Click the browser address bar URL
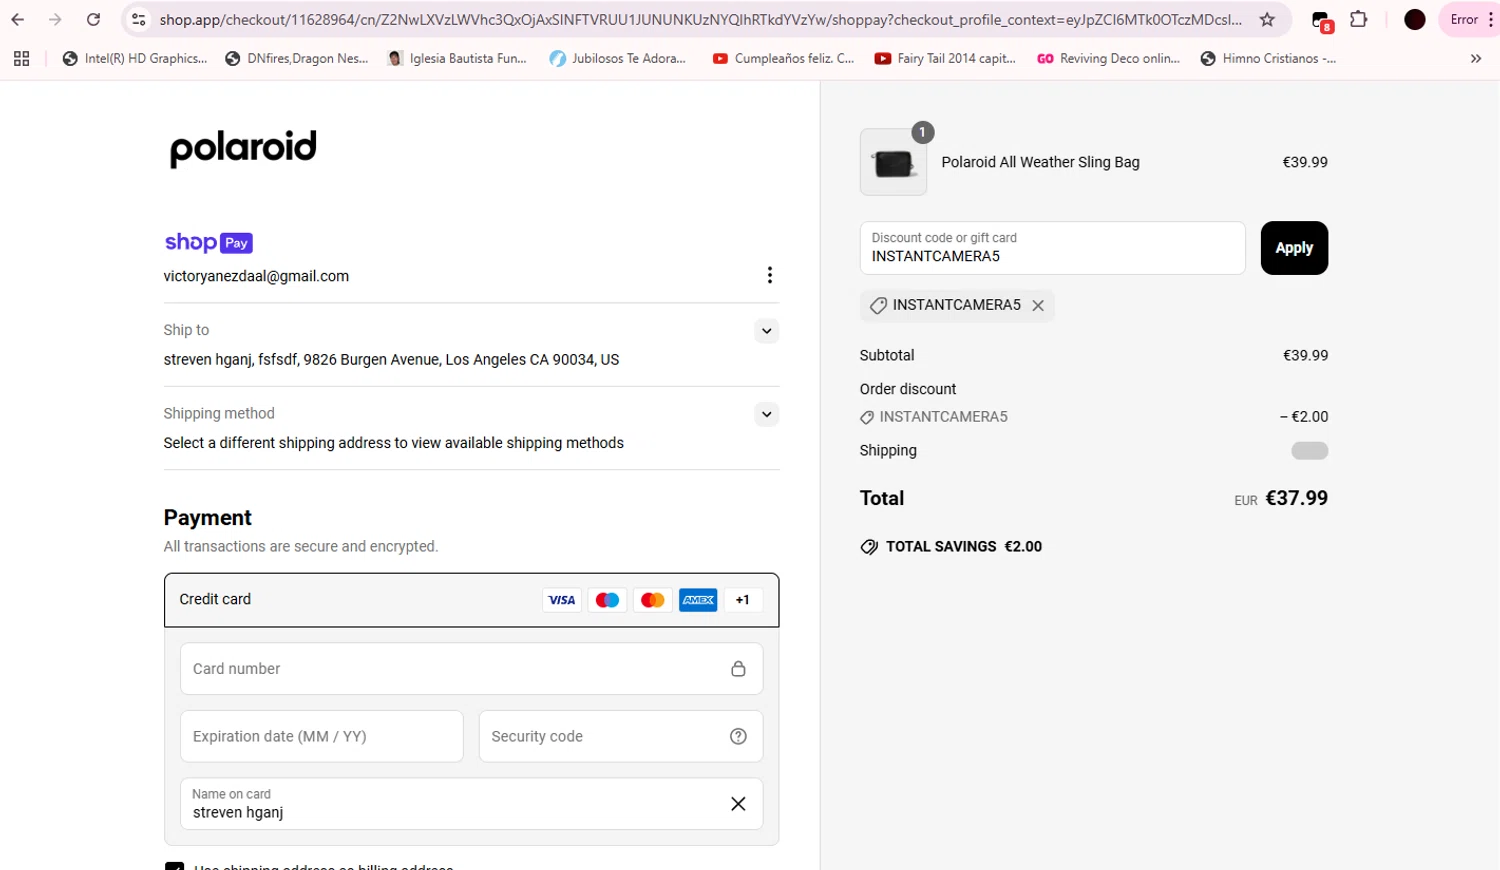Image resolution: width=1500 pixels, height=870 pixels. (700, 19)
